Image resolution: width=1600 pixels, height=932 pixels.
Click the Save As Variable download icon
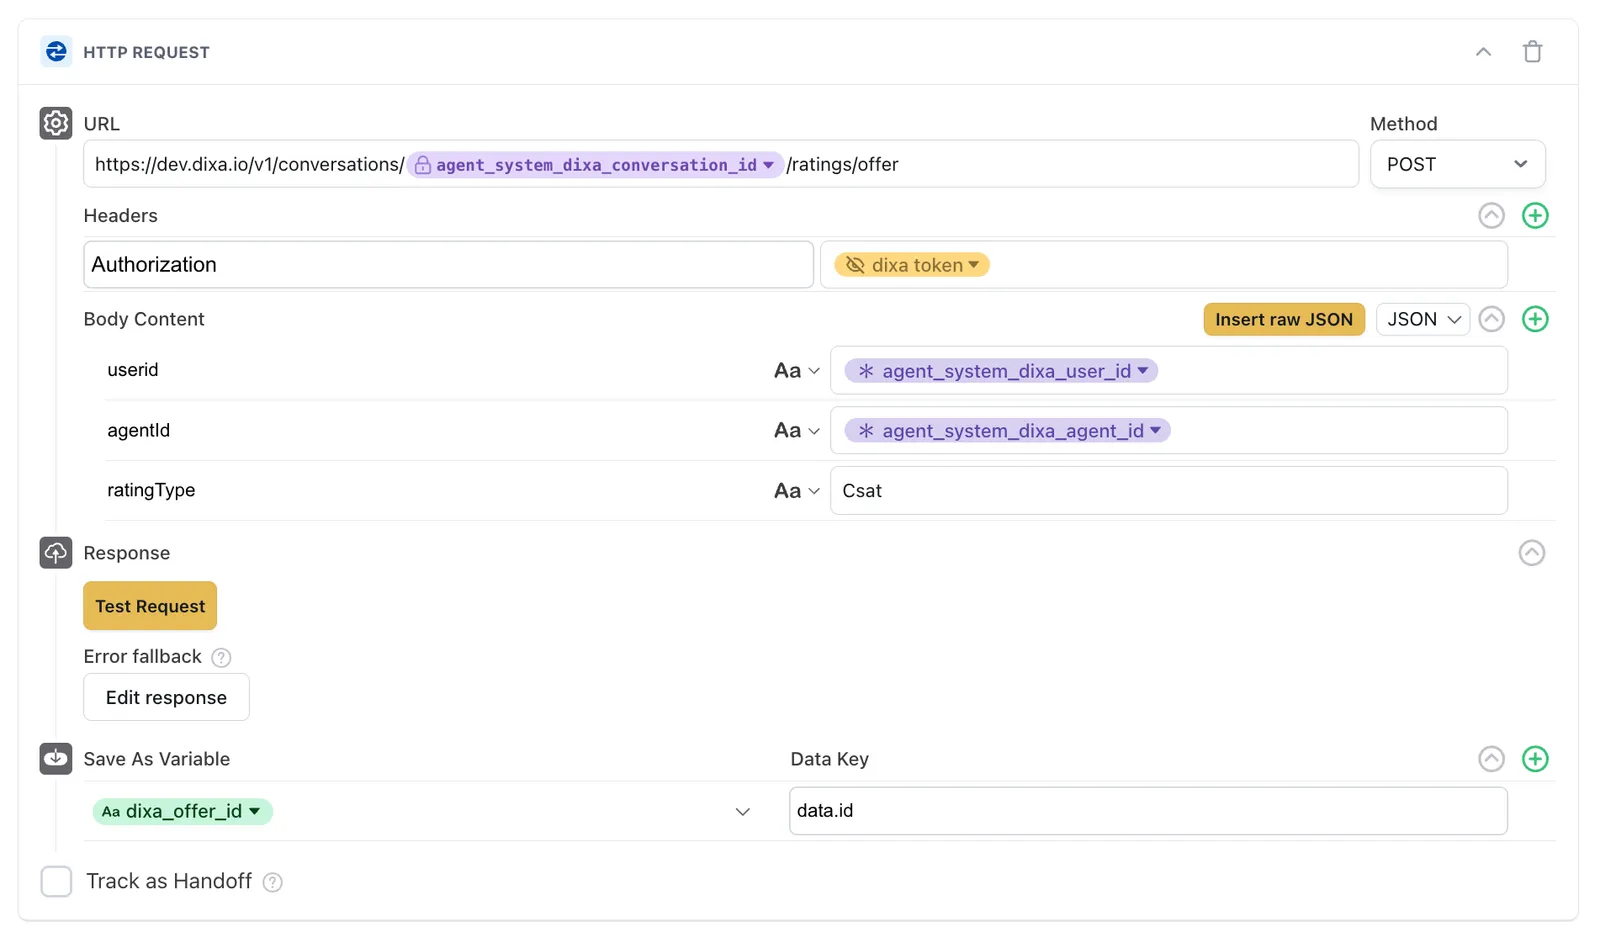[56, 758]
